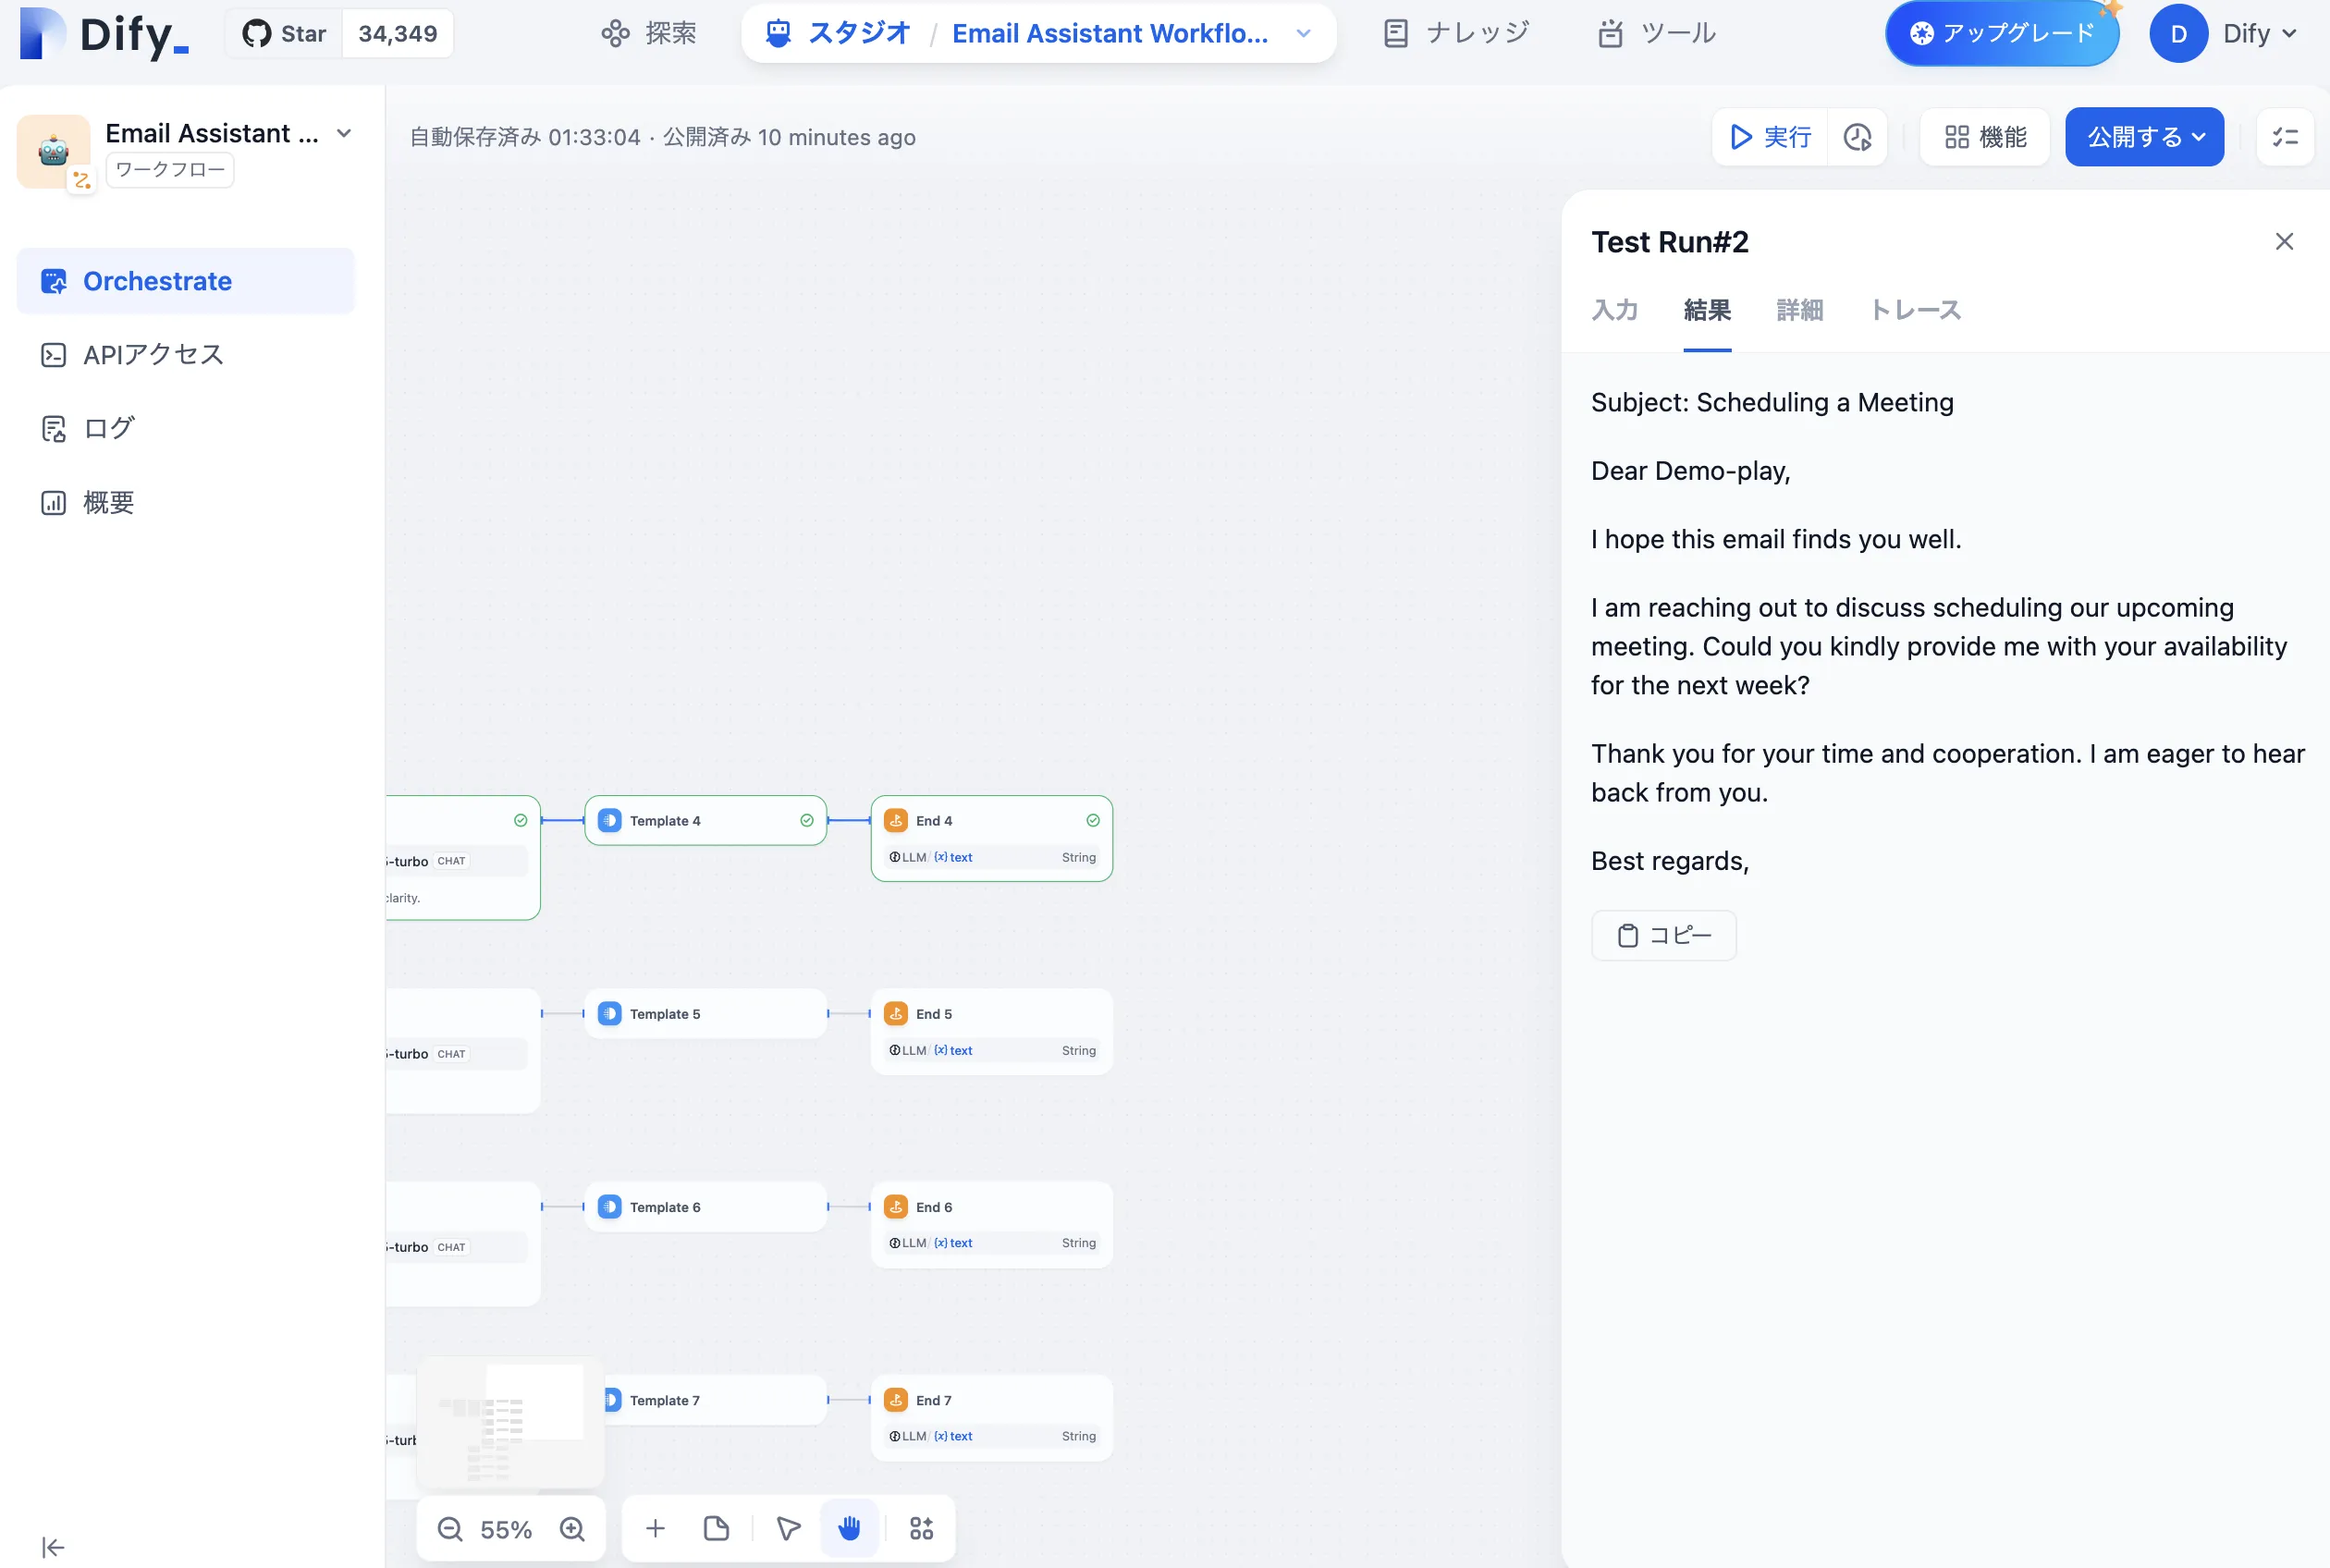Switch to the トレース tab
The height and width of the screenshot is (1568, 2330).
1914,310
